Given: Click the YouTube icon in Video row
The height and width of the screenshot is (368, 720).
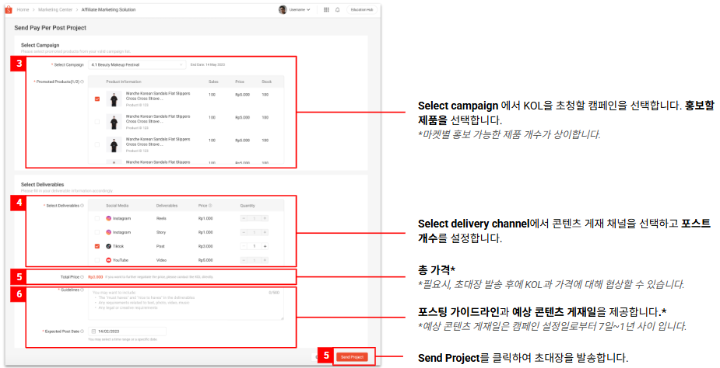Looking at the screenshot, I should pyautogui.click(x=109, y=260).
